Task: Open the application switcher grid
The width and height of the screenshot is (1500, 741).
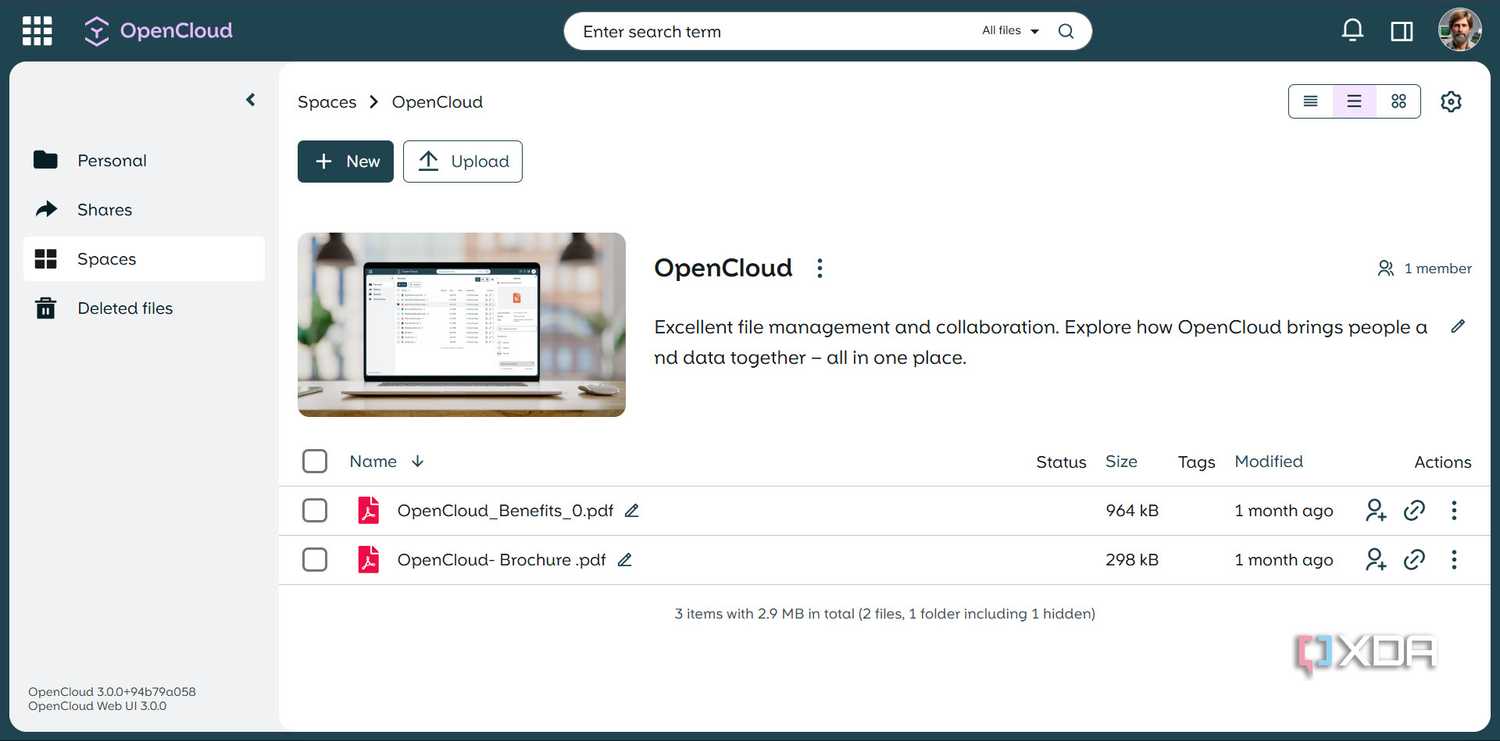Action: 37,31
